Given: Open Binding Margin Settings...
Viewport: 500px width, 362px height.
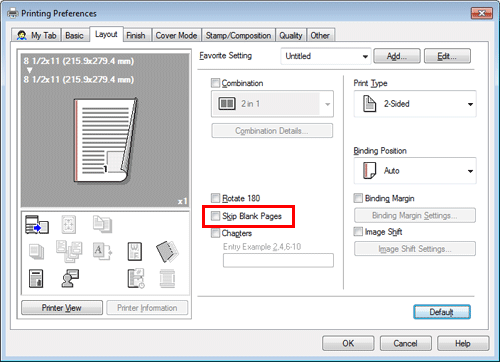Looking at the screenshot, I should click(x=415, y=215).
